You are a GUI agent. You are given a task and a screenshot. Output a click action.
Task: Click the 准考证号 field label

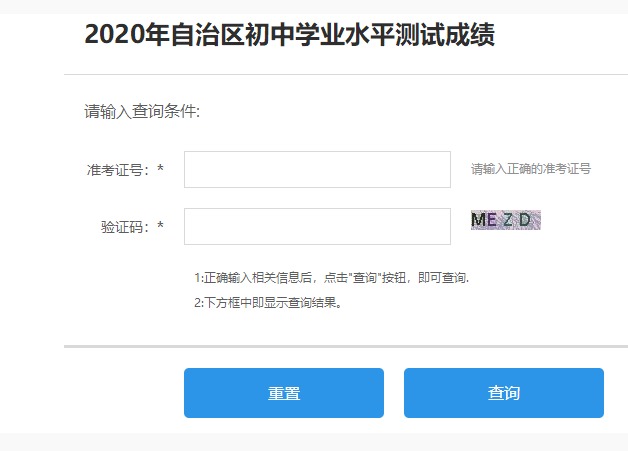[x=117, y=170]
